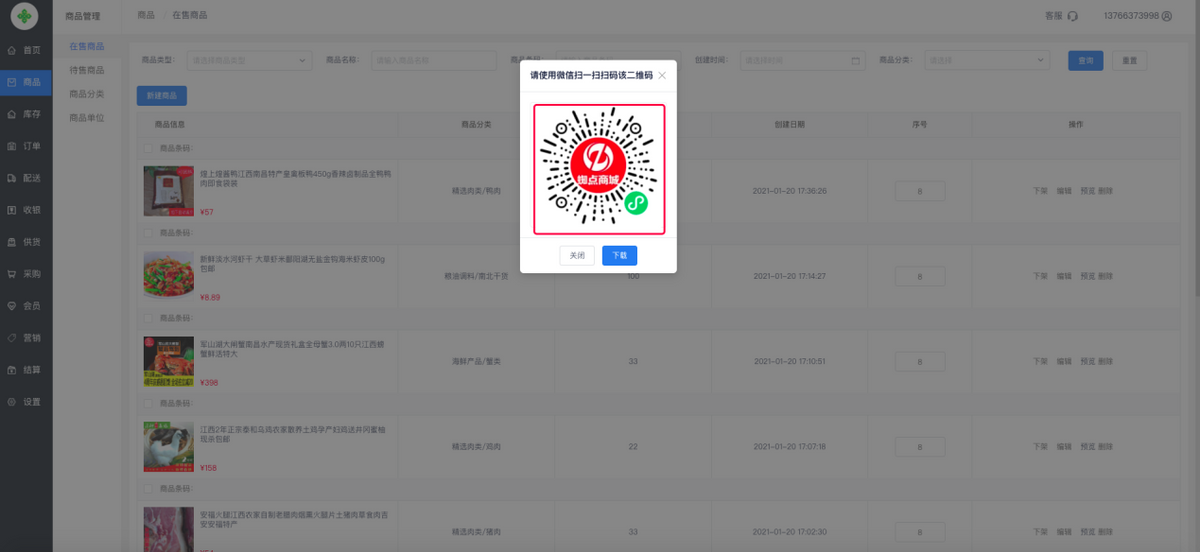Click the 在售商品 breadcrumb
Viewport: 1200px width, 552px height.
coord(190,16)
